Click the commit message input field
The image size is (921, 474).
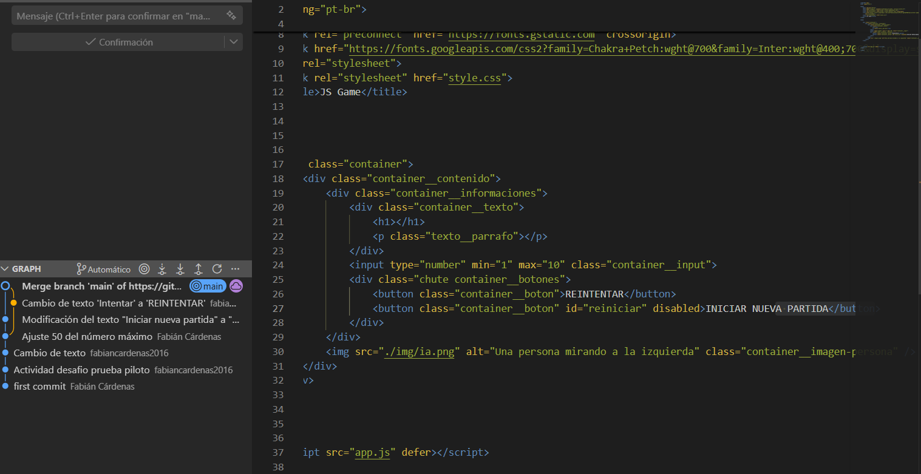point(127,16)
